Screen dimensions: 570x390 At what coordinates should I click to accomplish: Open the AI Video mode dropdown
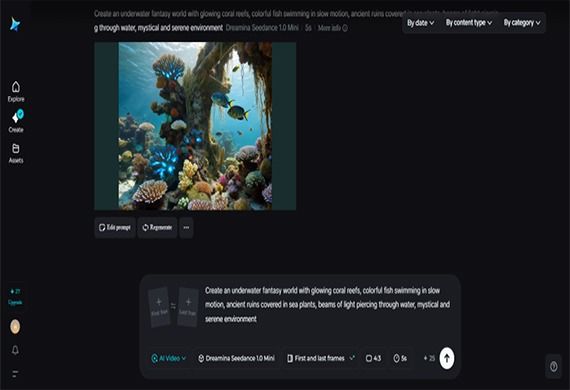coord(169,358)
